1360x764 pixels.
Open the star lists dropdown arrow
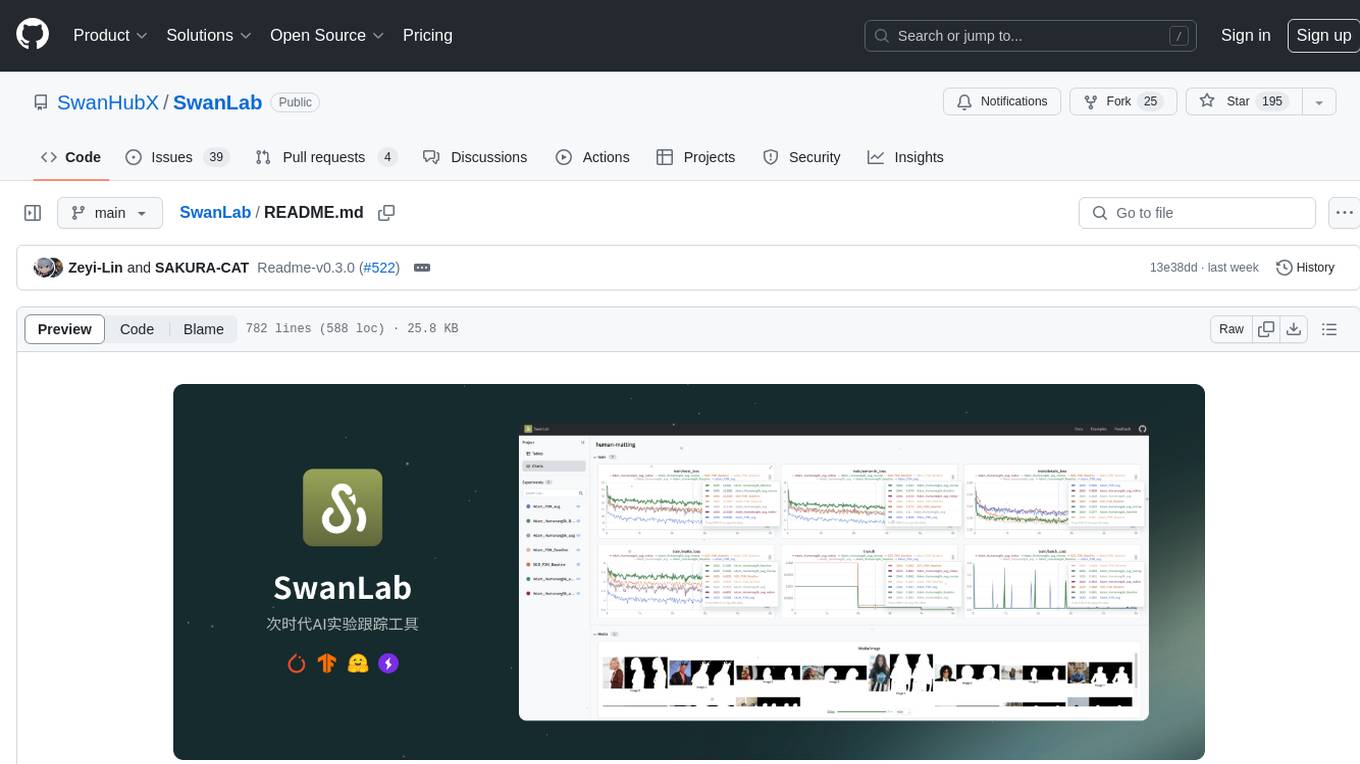pyautogui.click(x=1318, y=102)
